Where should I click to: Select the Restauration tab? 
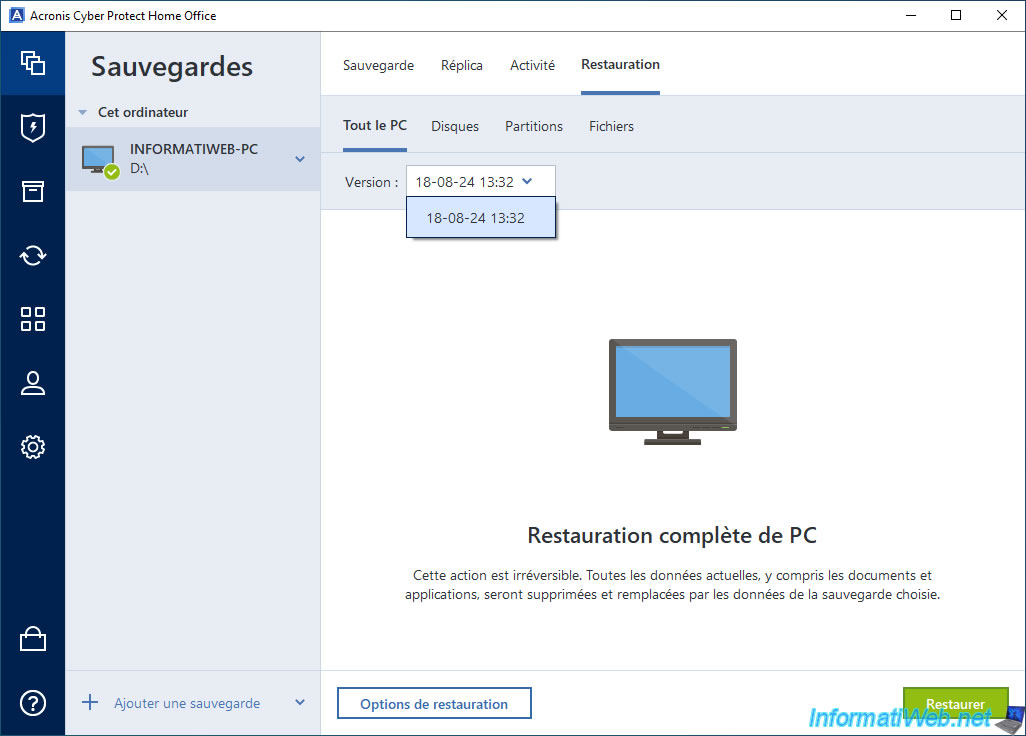[x=620, y=65]
